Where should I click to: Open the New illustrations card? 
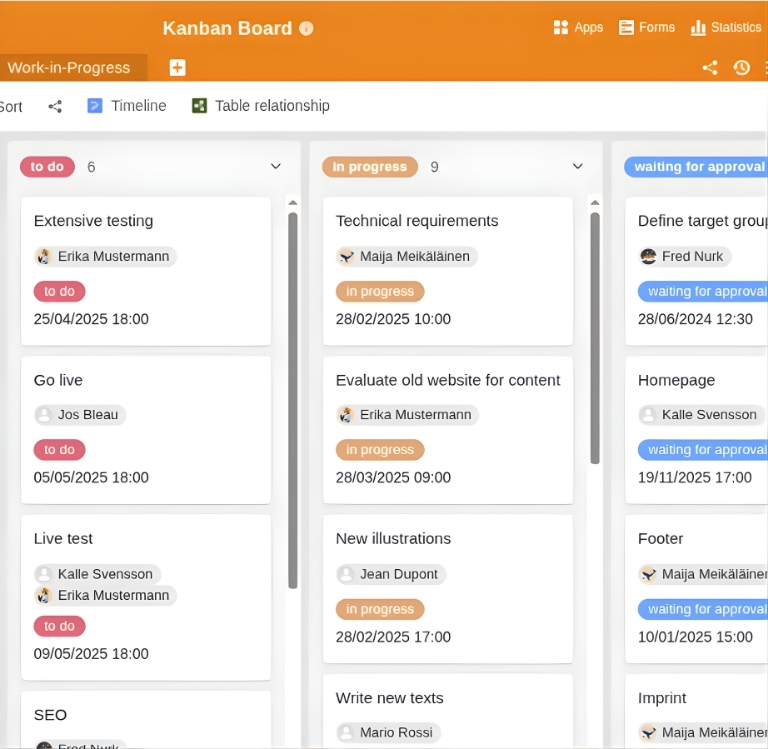448,589
